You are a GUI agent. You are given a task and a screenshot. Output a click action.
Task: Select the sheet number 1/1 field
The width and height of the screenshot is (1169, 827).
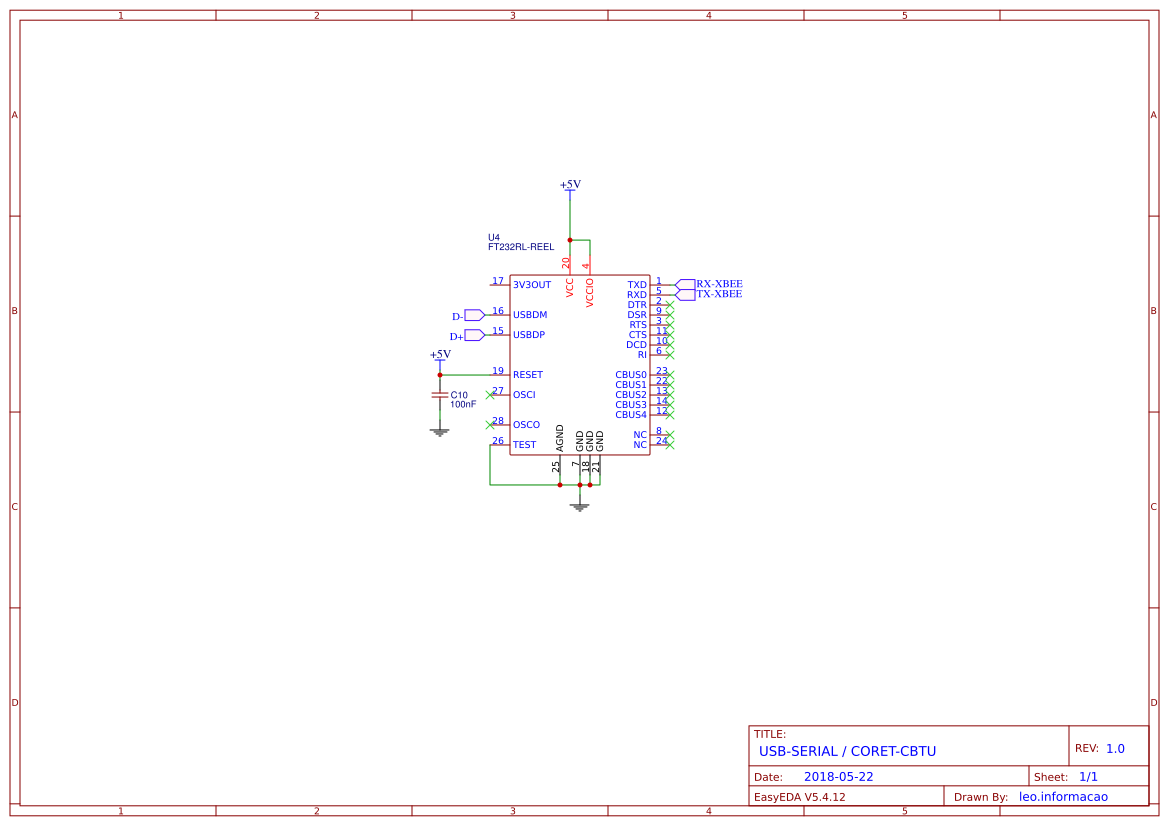[x=1088, y=777]
